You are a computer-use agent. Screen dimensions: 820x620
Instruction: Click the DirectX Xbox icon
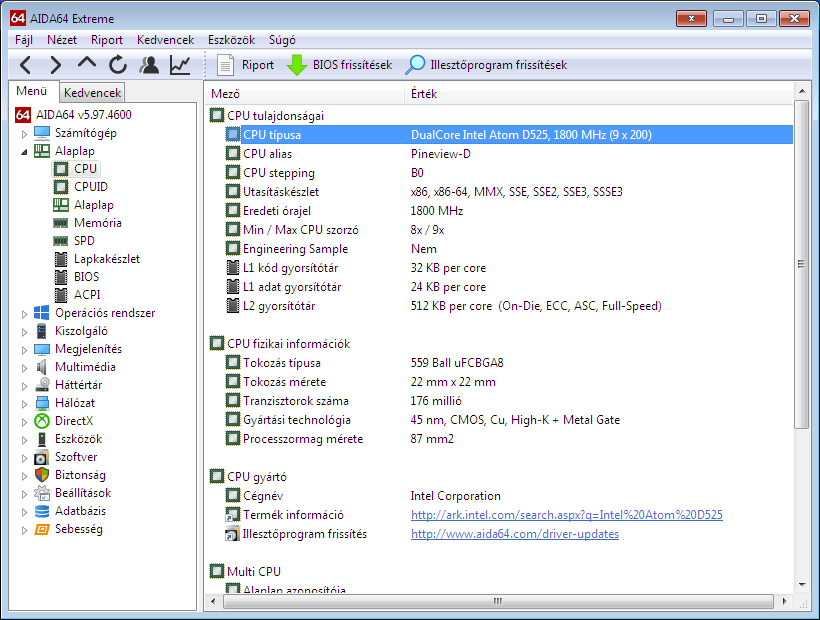[42, 421]
